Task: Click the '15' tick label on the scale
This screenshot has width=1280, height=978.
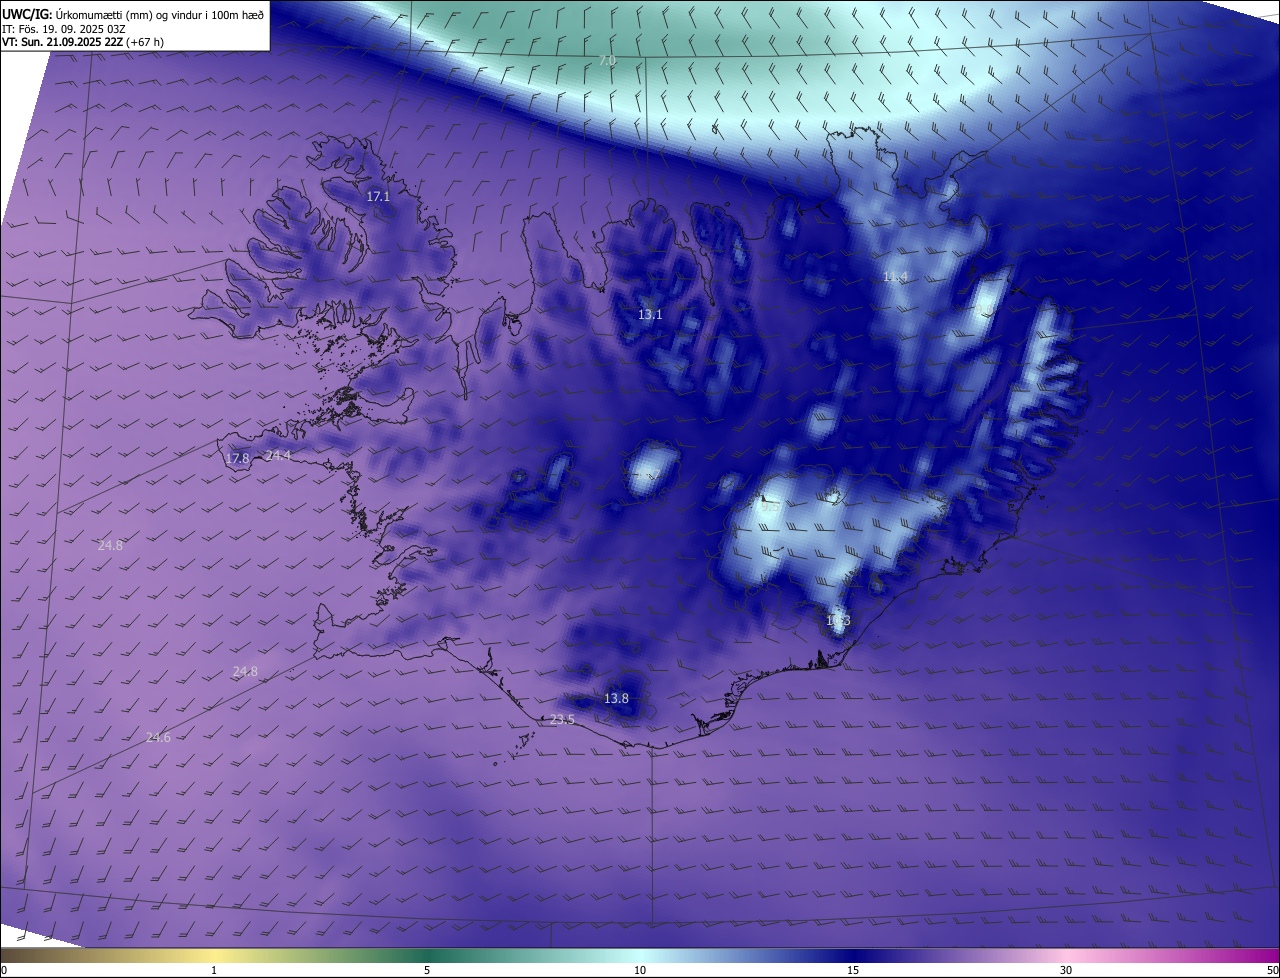Action: tap(853, 971)
